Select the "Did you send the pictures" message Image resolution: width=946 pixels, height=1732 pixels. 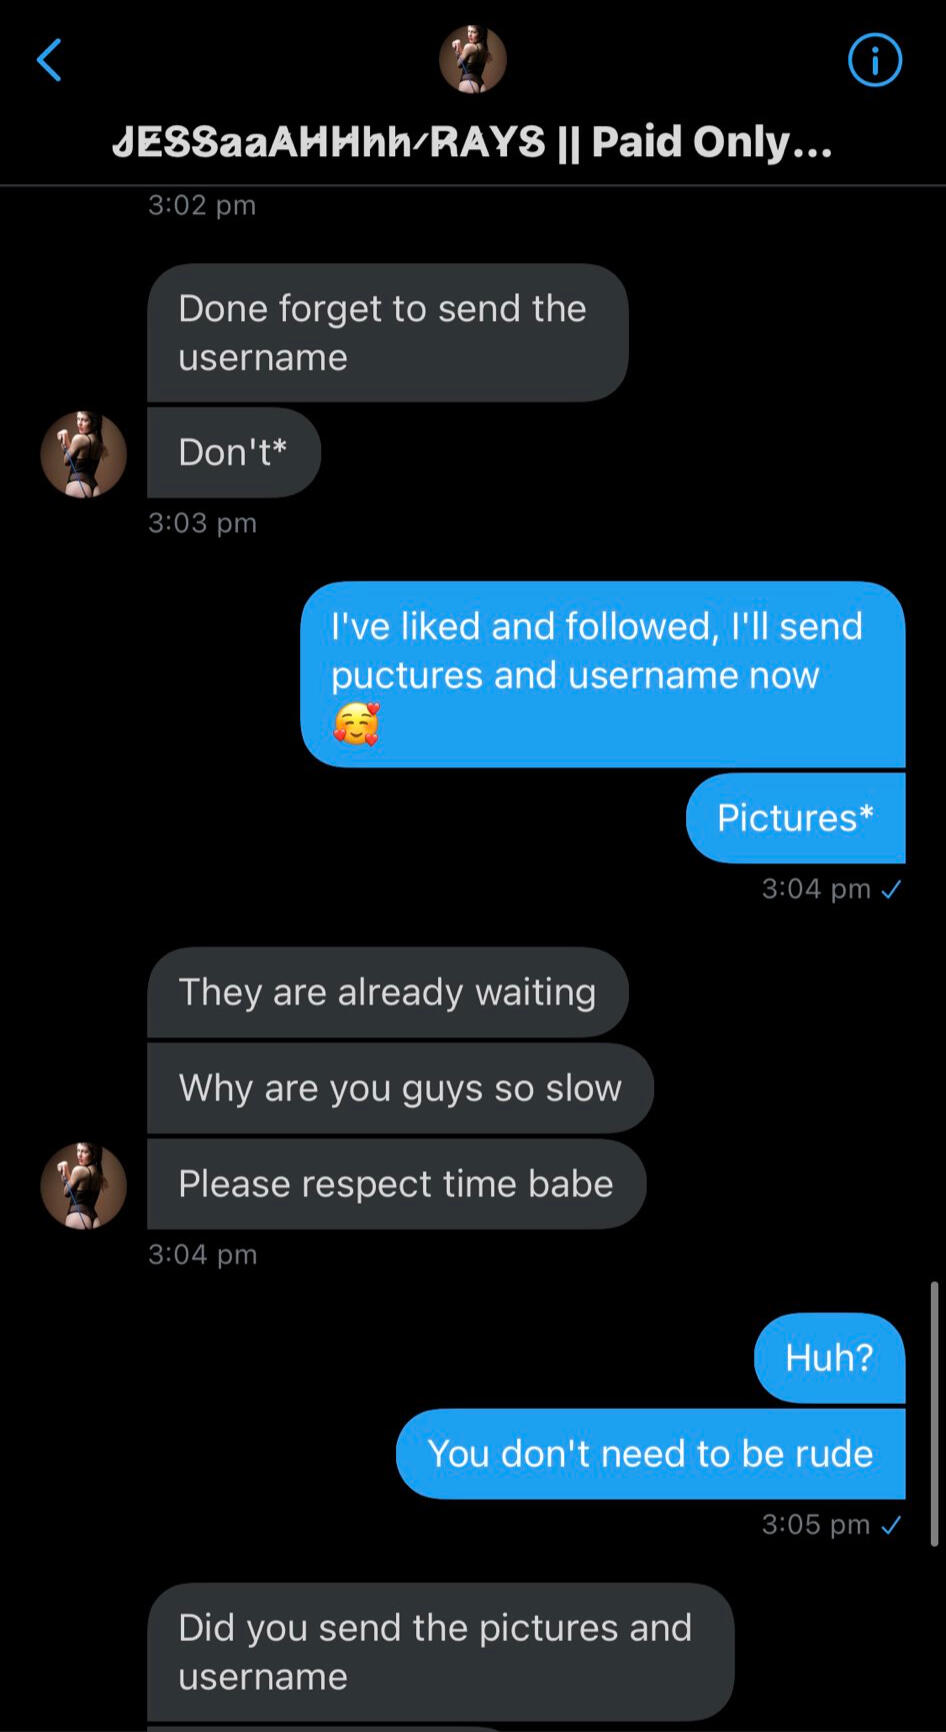(x=440, y=1651)
